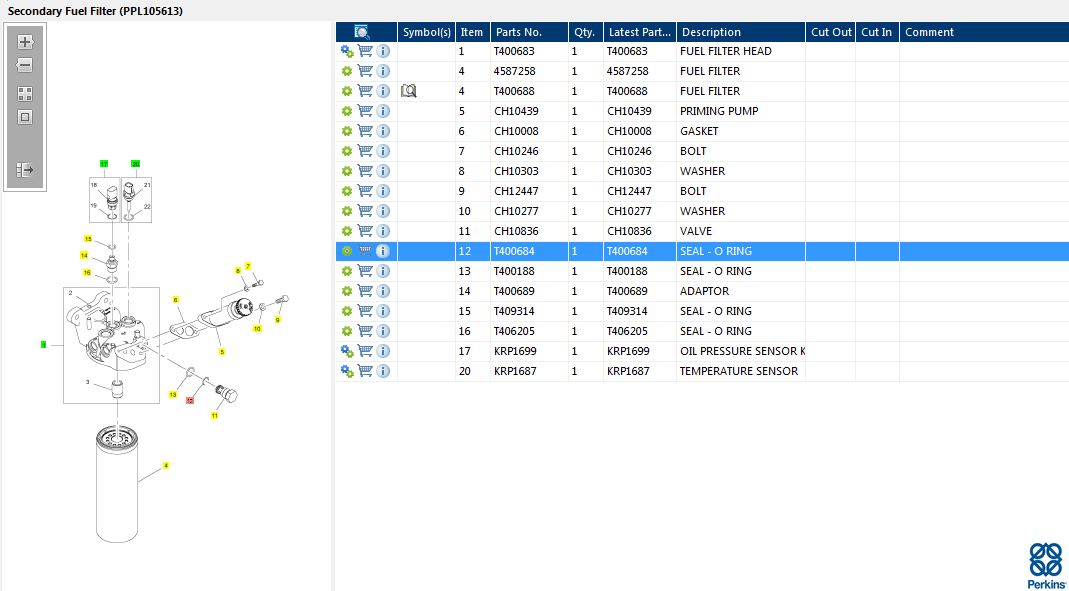Add PRIMING PUMP CH10439 to cart

(x=365, y=111)
